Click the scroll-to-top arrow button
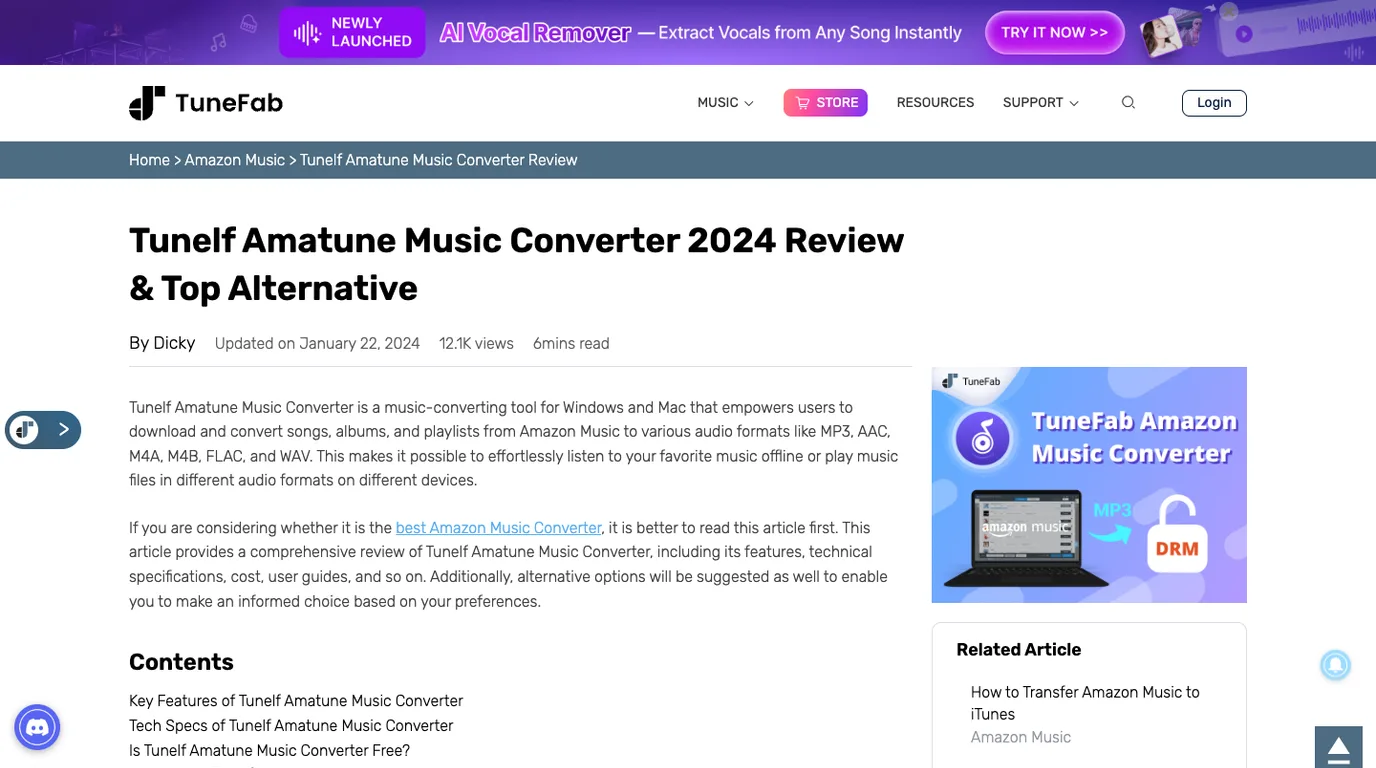 pyautogui.click(x=1338, y=747)
